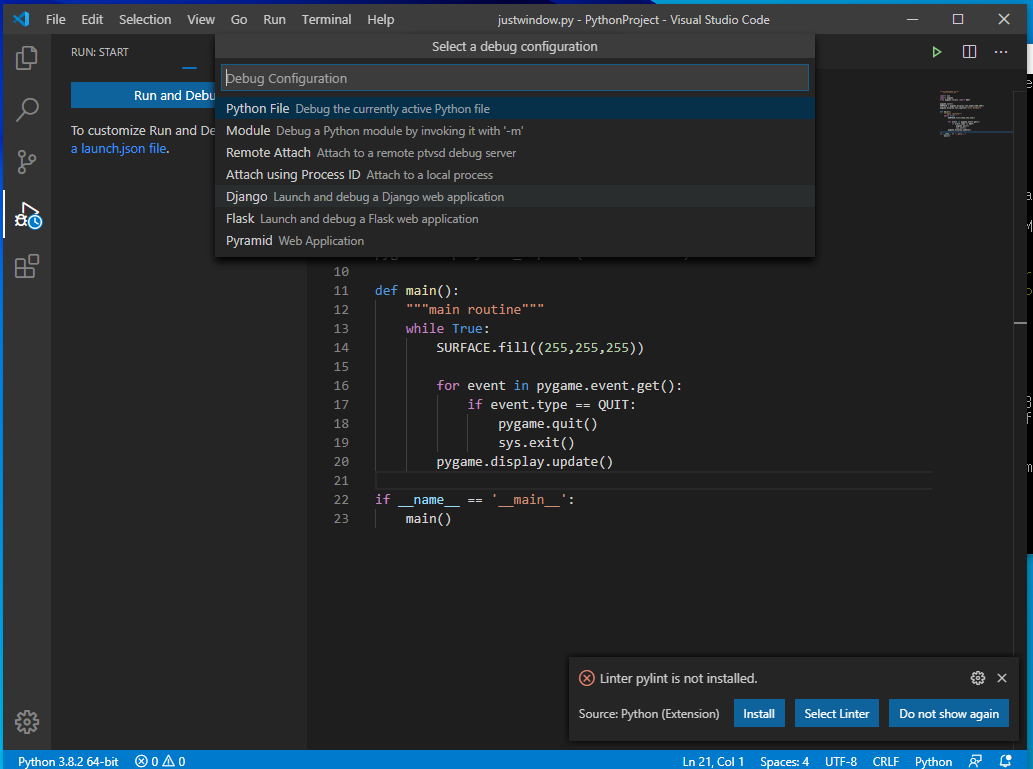This screenshot has height=769, width=1033.
Task: Open the feedback icon in status bar
Action: (975, 761)
